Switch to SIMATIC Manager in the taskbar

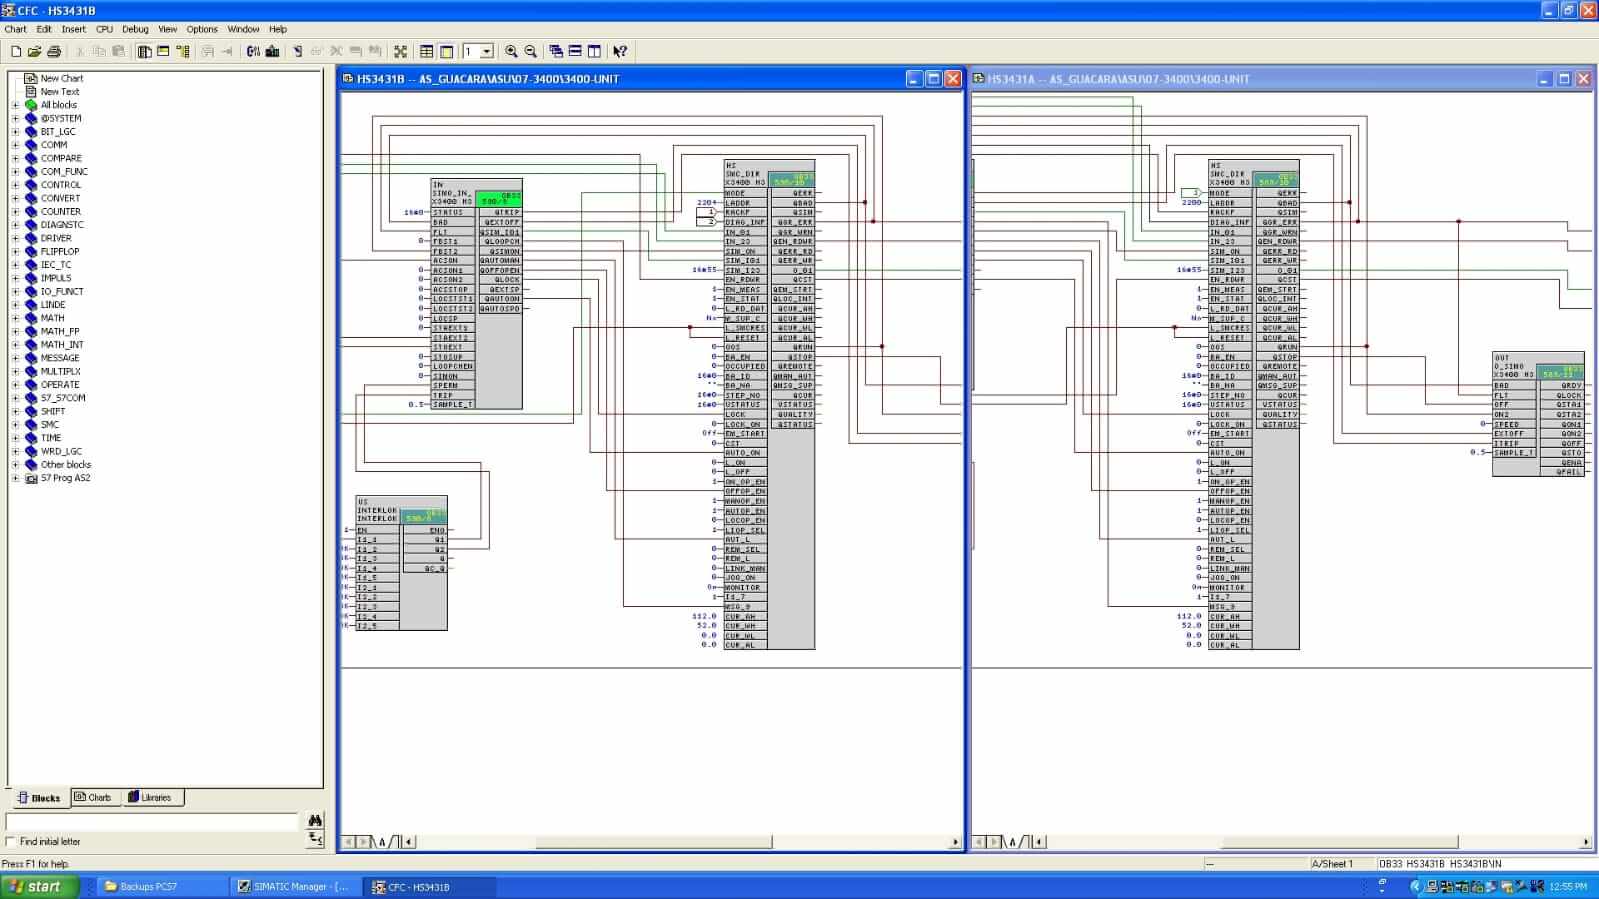click(x=292, y=886)
